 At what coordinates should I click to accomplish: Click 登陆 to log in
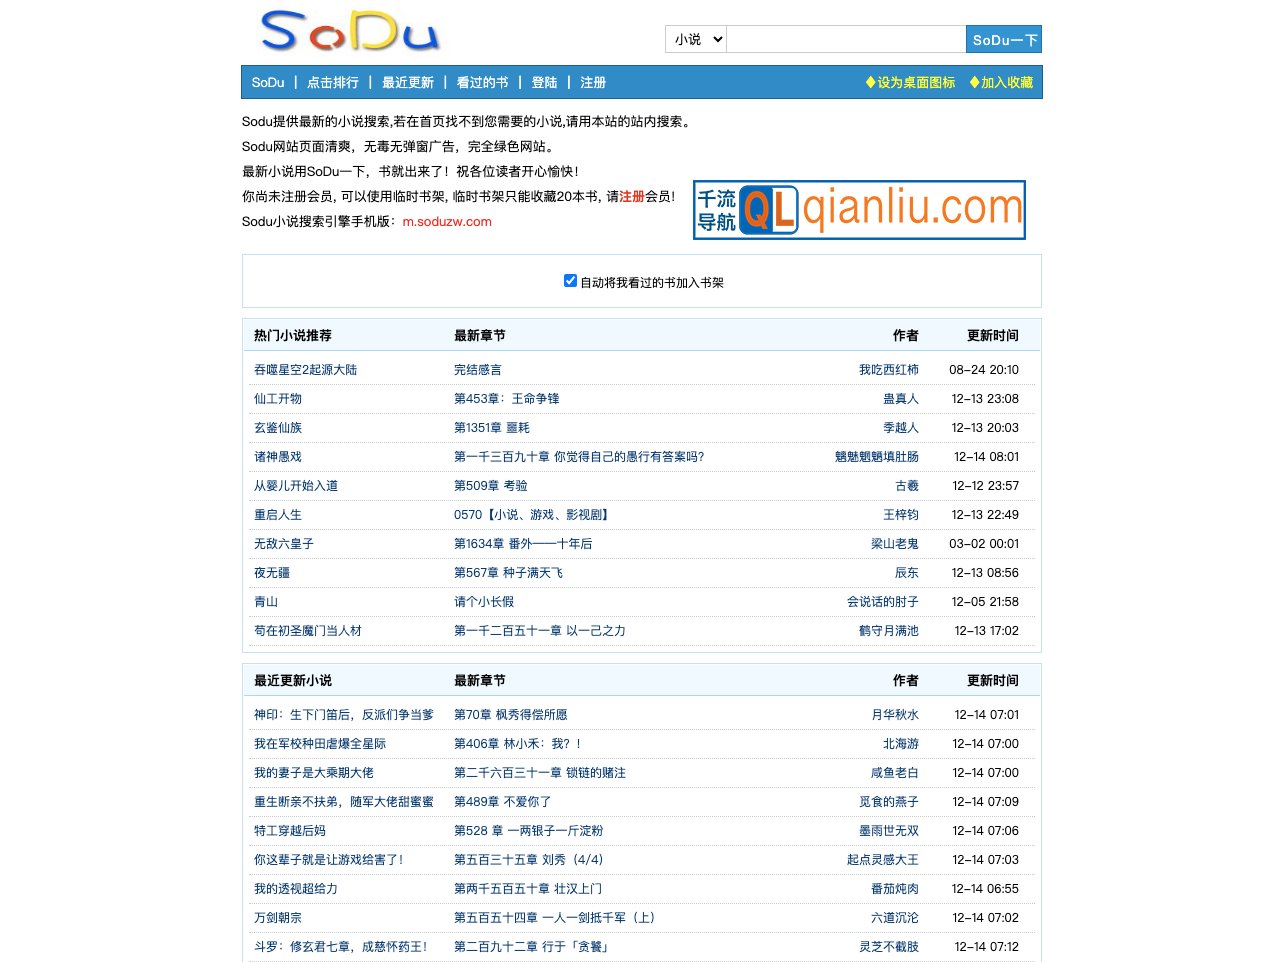tap(544, 82)
